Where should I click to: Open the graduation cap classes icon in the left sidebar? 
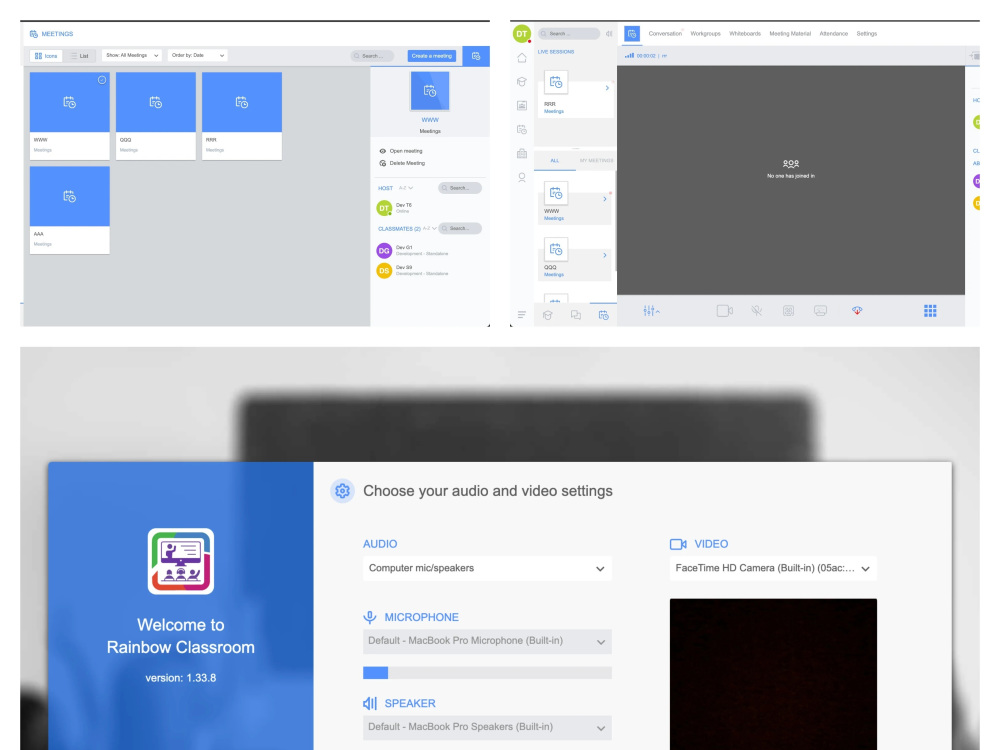click(522, 82)
